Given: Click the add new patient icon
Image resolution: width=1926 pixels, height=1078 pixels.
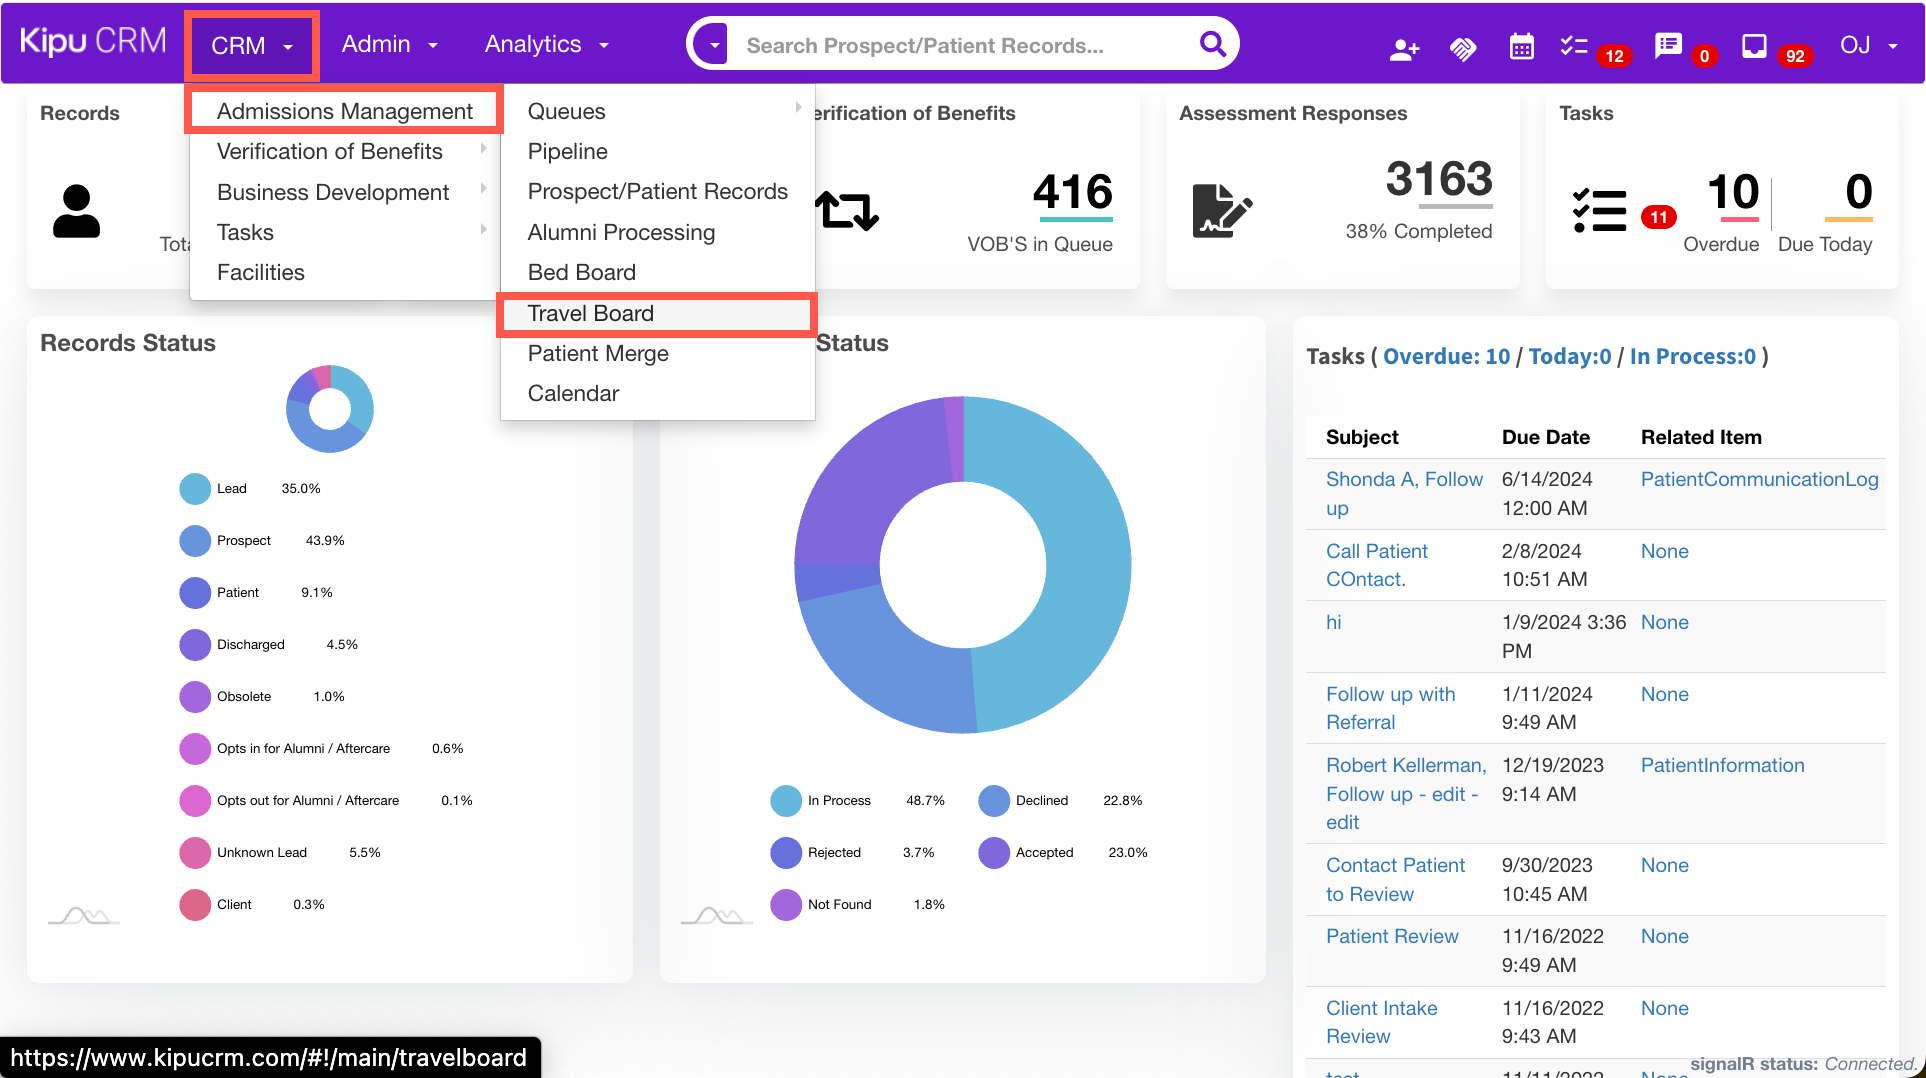Looking at the screenshot, I should click(x=1404, y=48).
